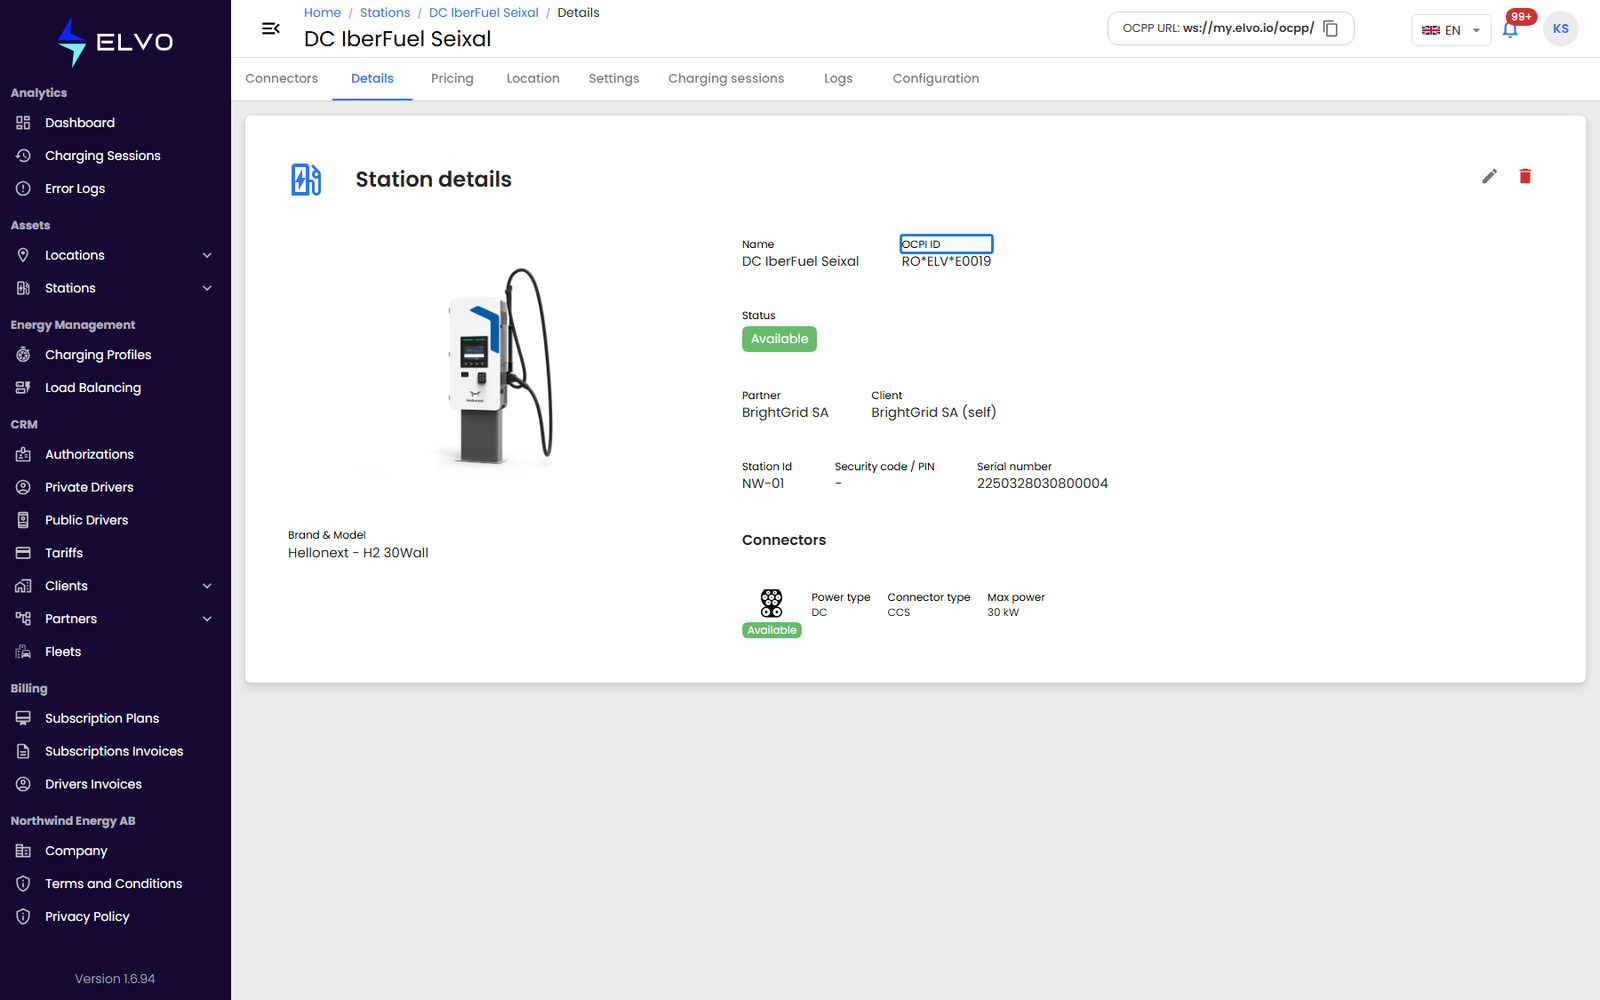The width and height of the screenshot is (1600, 1000).
Task: Click the Charging Sessions history icon
Action: 23,156
